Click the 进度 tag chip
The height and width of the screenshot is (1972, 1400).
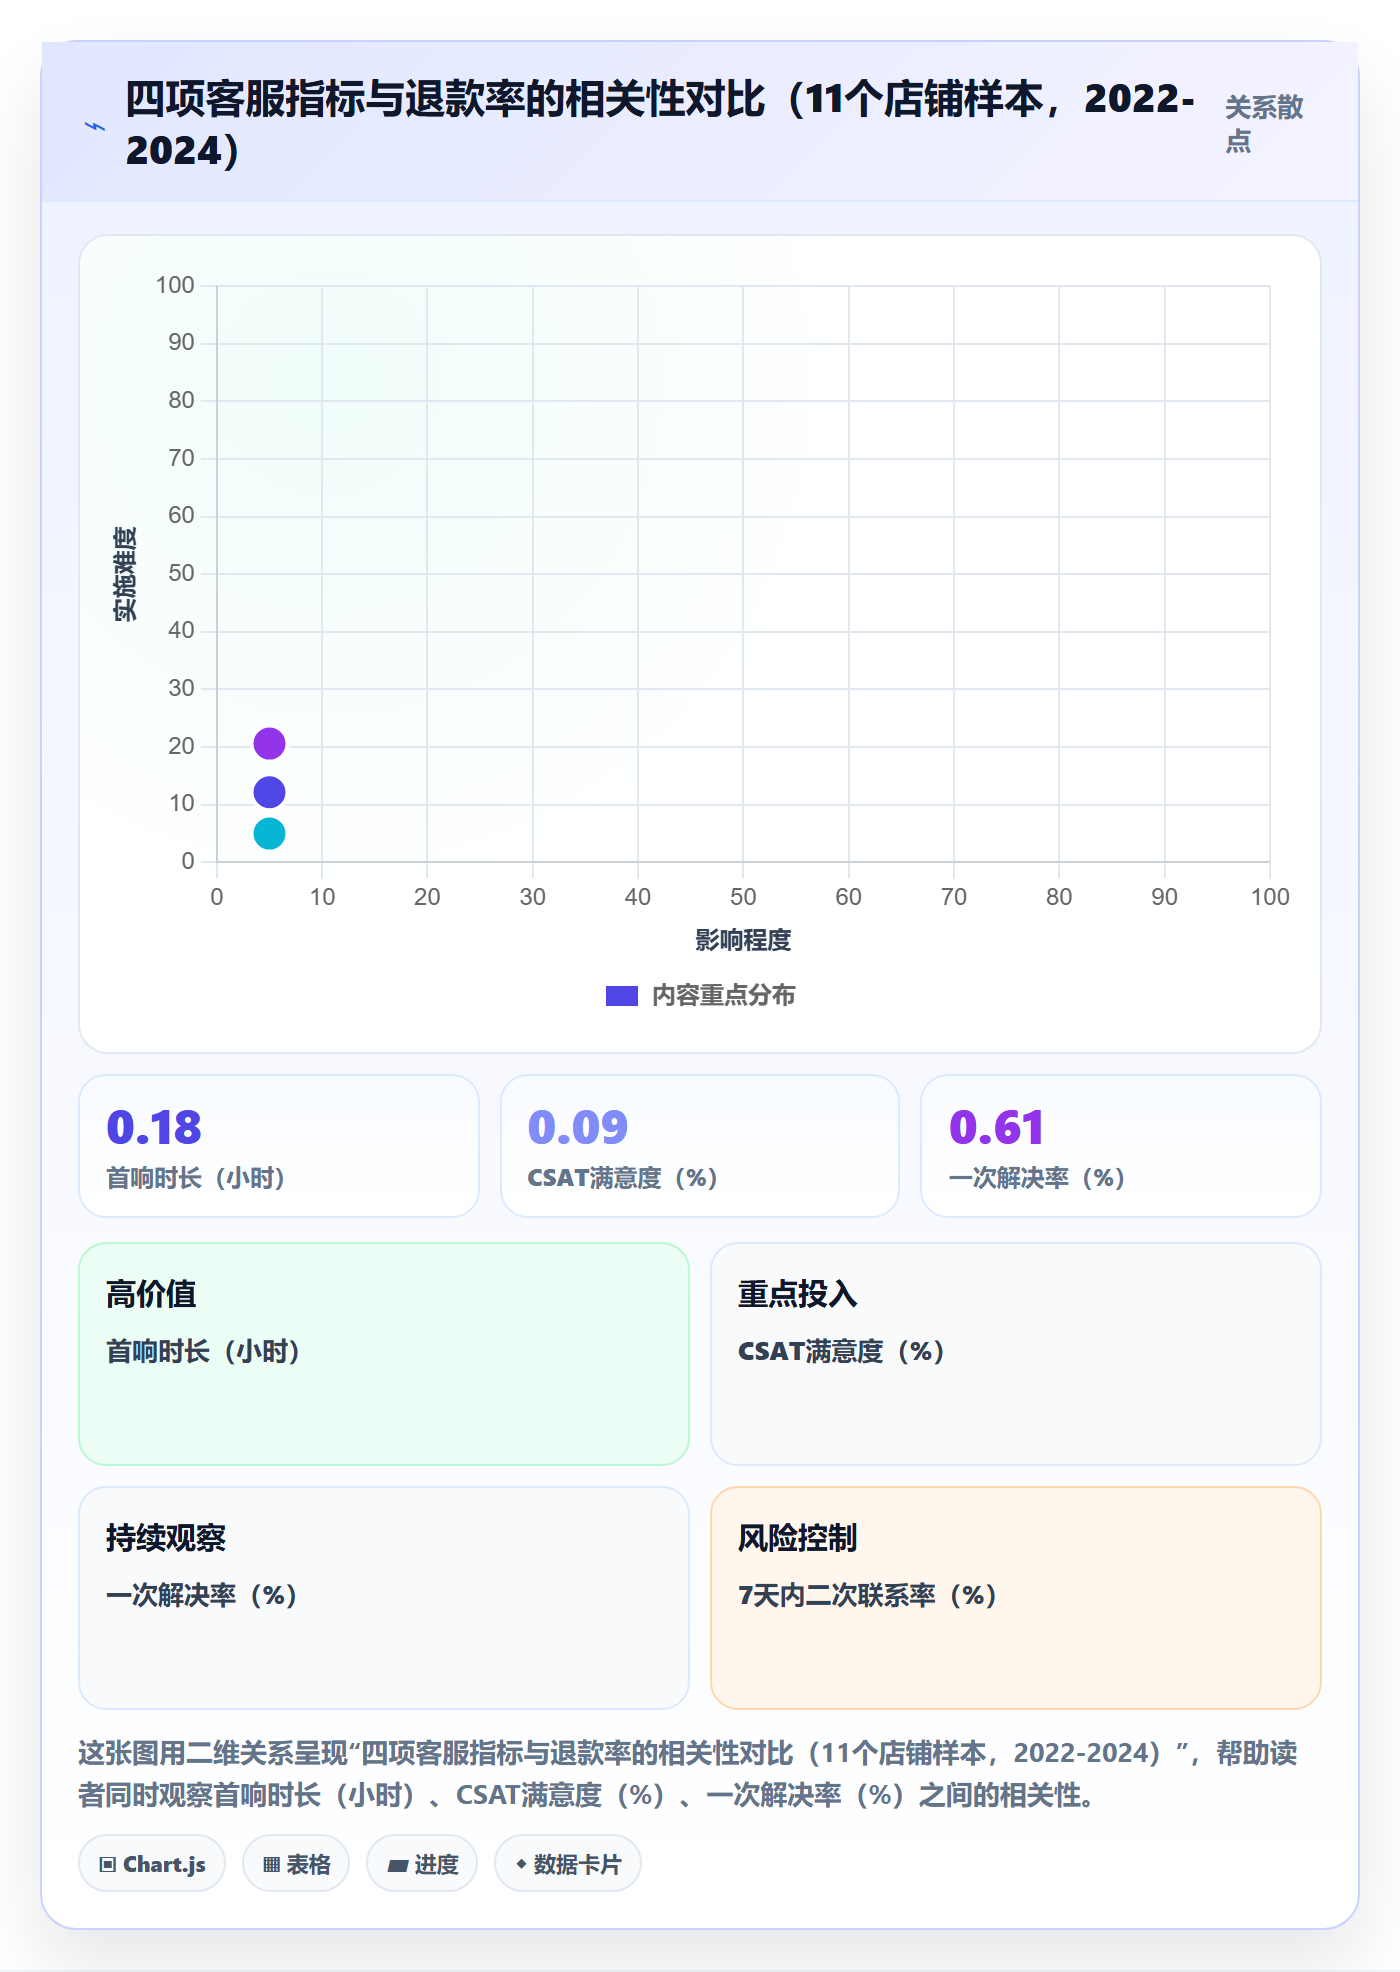click(x=422, y=1864)
